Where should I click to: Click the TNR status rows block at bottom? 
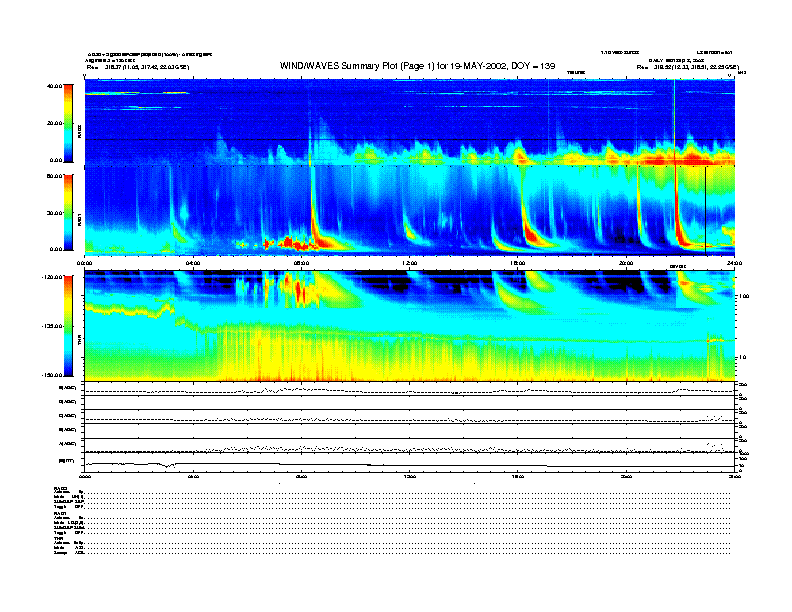point(392,545)
